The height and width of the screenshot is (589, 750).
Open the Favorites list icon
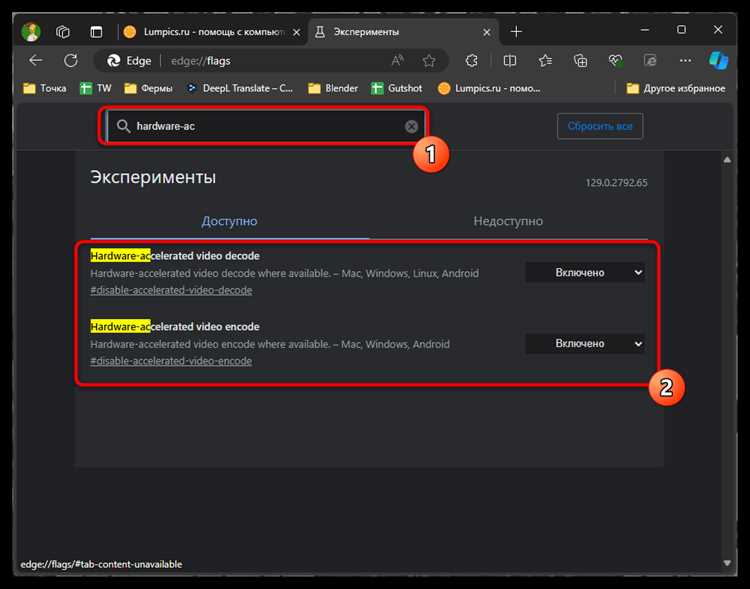[x=545, y=60]
